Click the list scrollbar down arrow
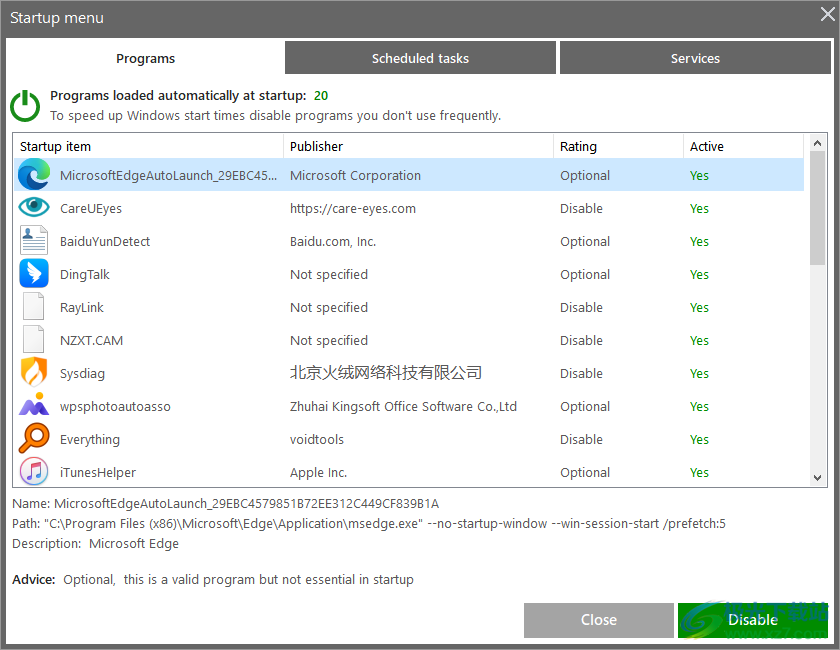Image resolution: width=840 pixels, height=650 pixels. (817, 478)
